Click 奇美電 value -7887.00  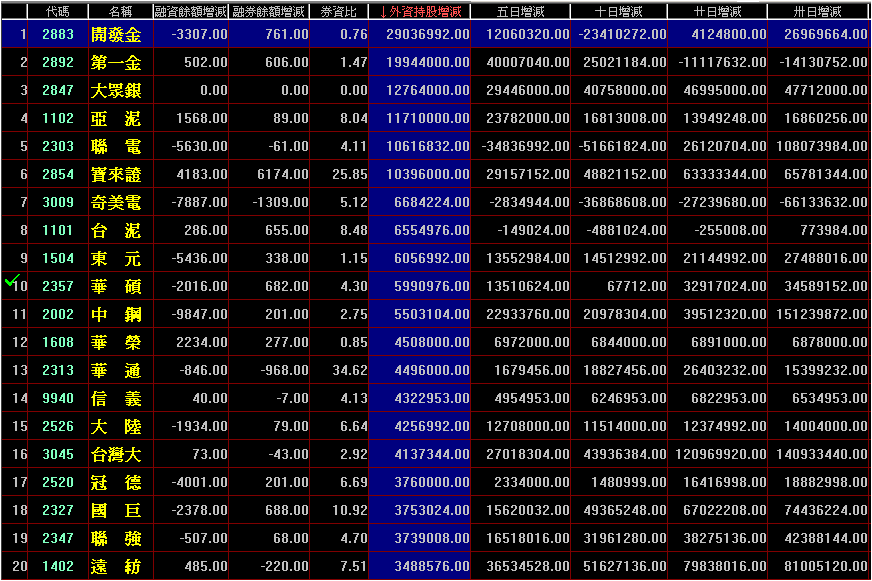[x=200, y=202]
